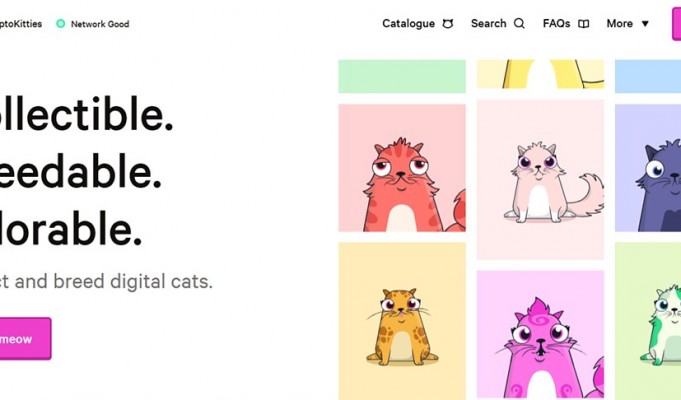
Task: Click the CryptoKitties logo link
Action: (21, 24)
